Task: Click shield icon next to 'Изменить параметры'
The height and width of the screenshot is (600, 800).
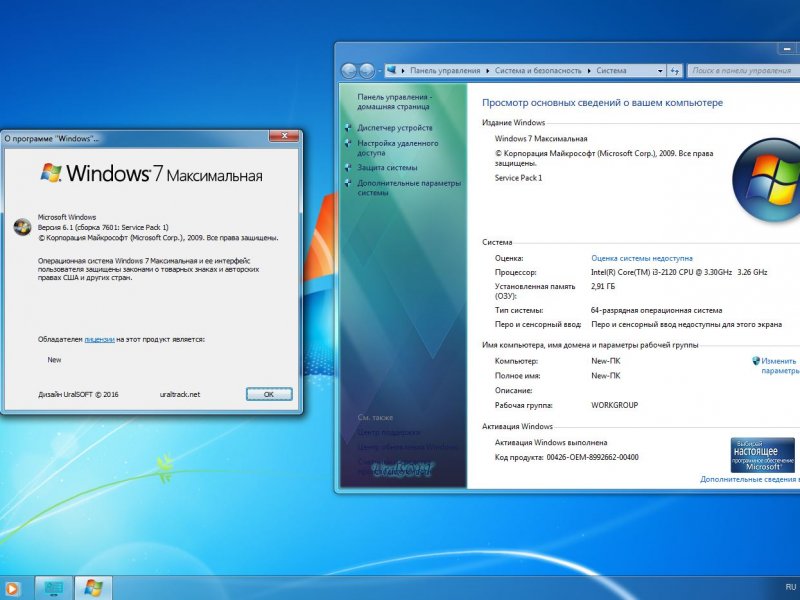Action: [756, 361]
